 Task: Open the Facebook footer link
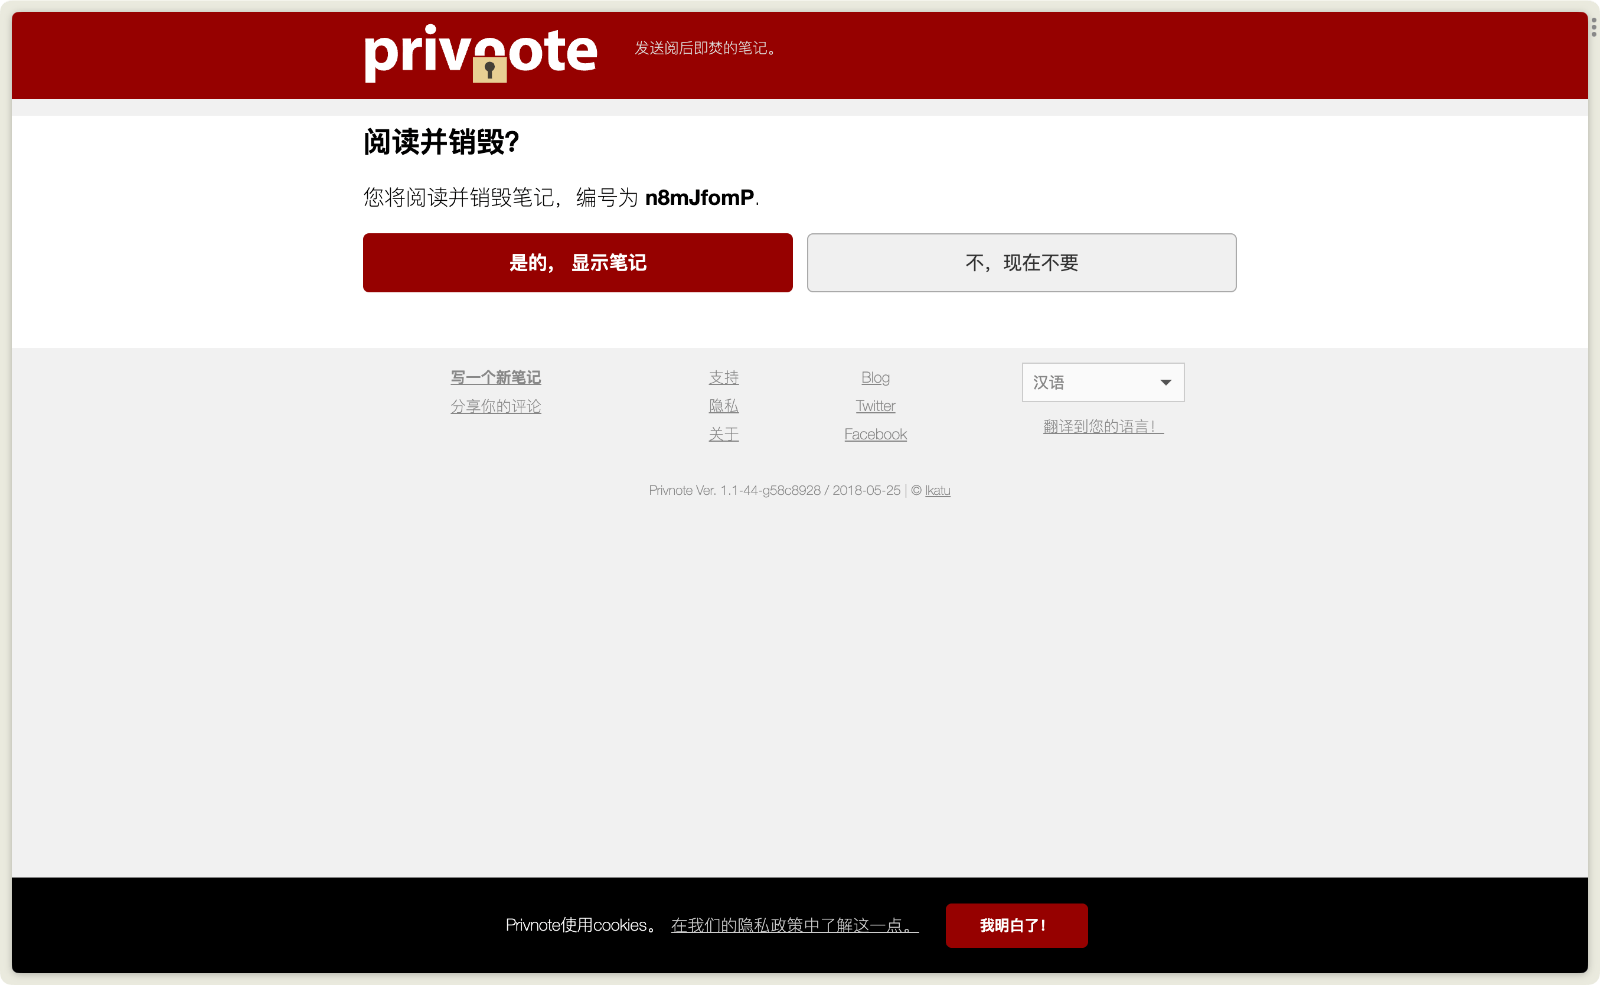(x=875, y=435)
